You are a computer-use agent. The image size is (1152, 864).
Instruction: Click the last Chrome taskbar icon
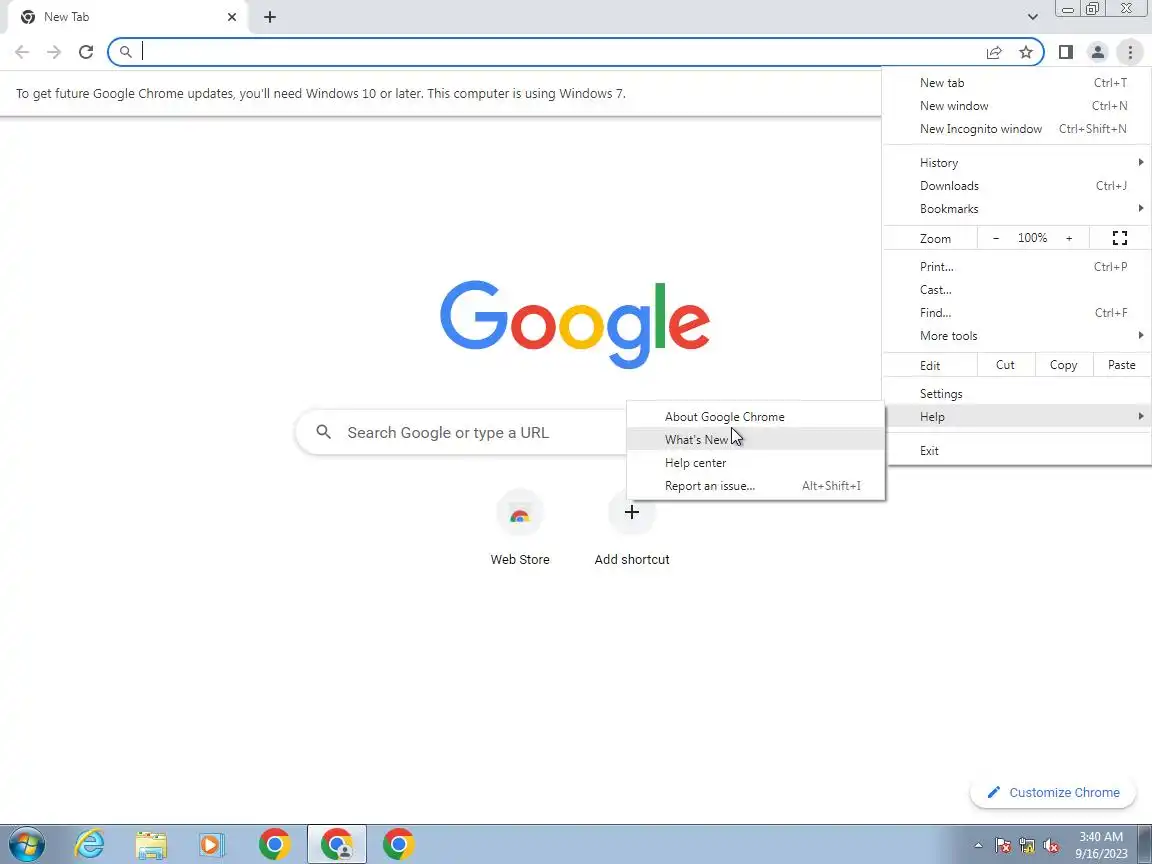coord(398,844)
